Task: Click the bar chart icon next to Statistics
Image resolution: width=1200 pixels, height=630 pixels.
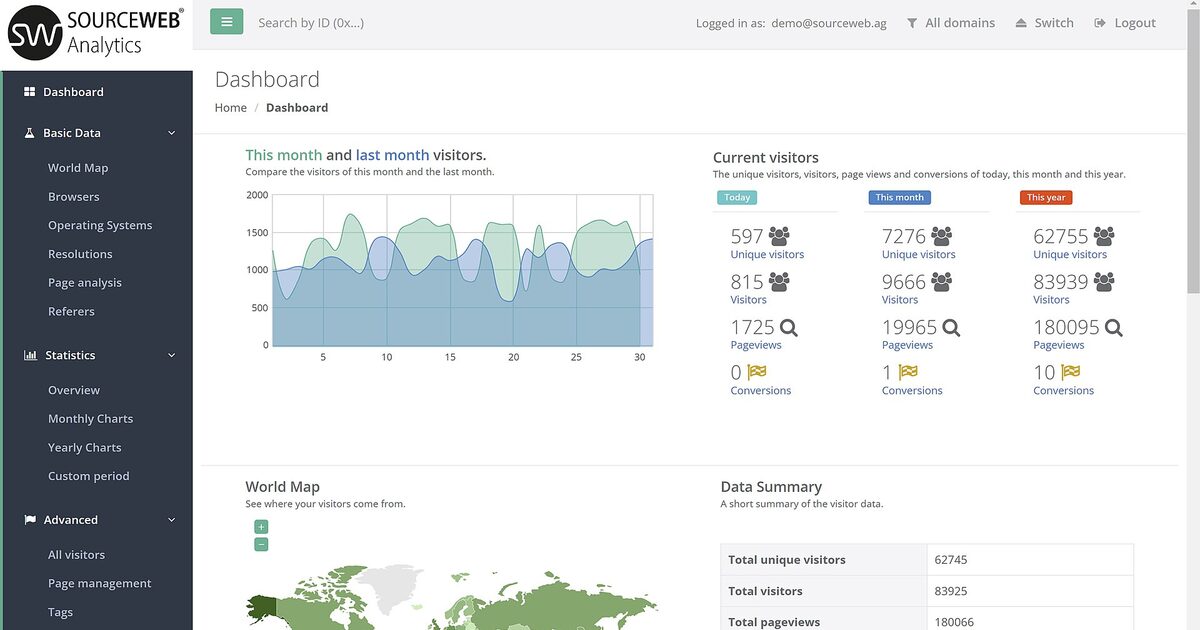Action: [30, 355]
